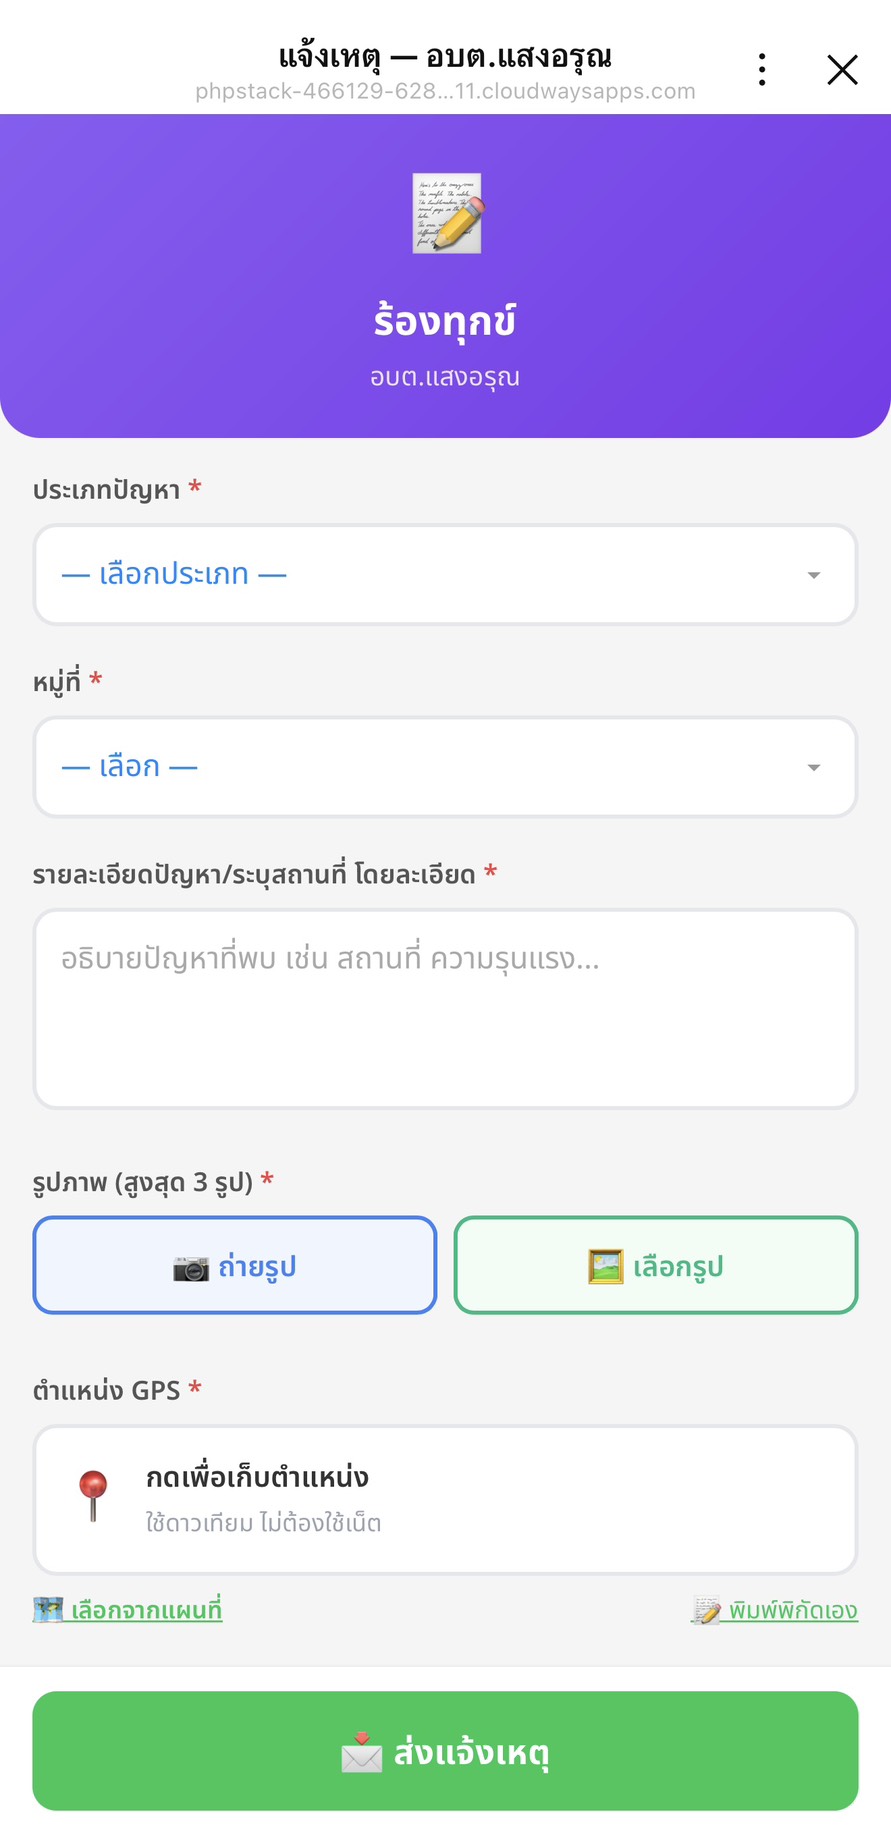Tap the เลือกรูป gallery button
891x1835 pixels.
point(656,1265)
